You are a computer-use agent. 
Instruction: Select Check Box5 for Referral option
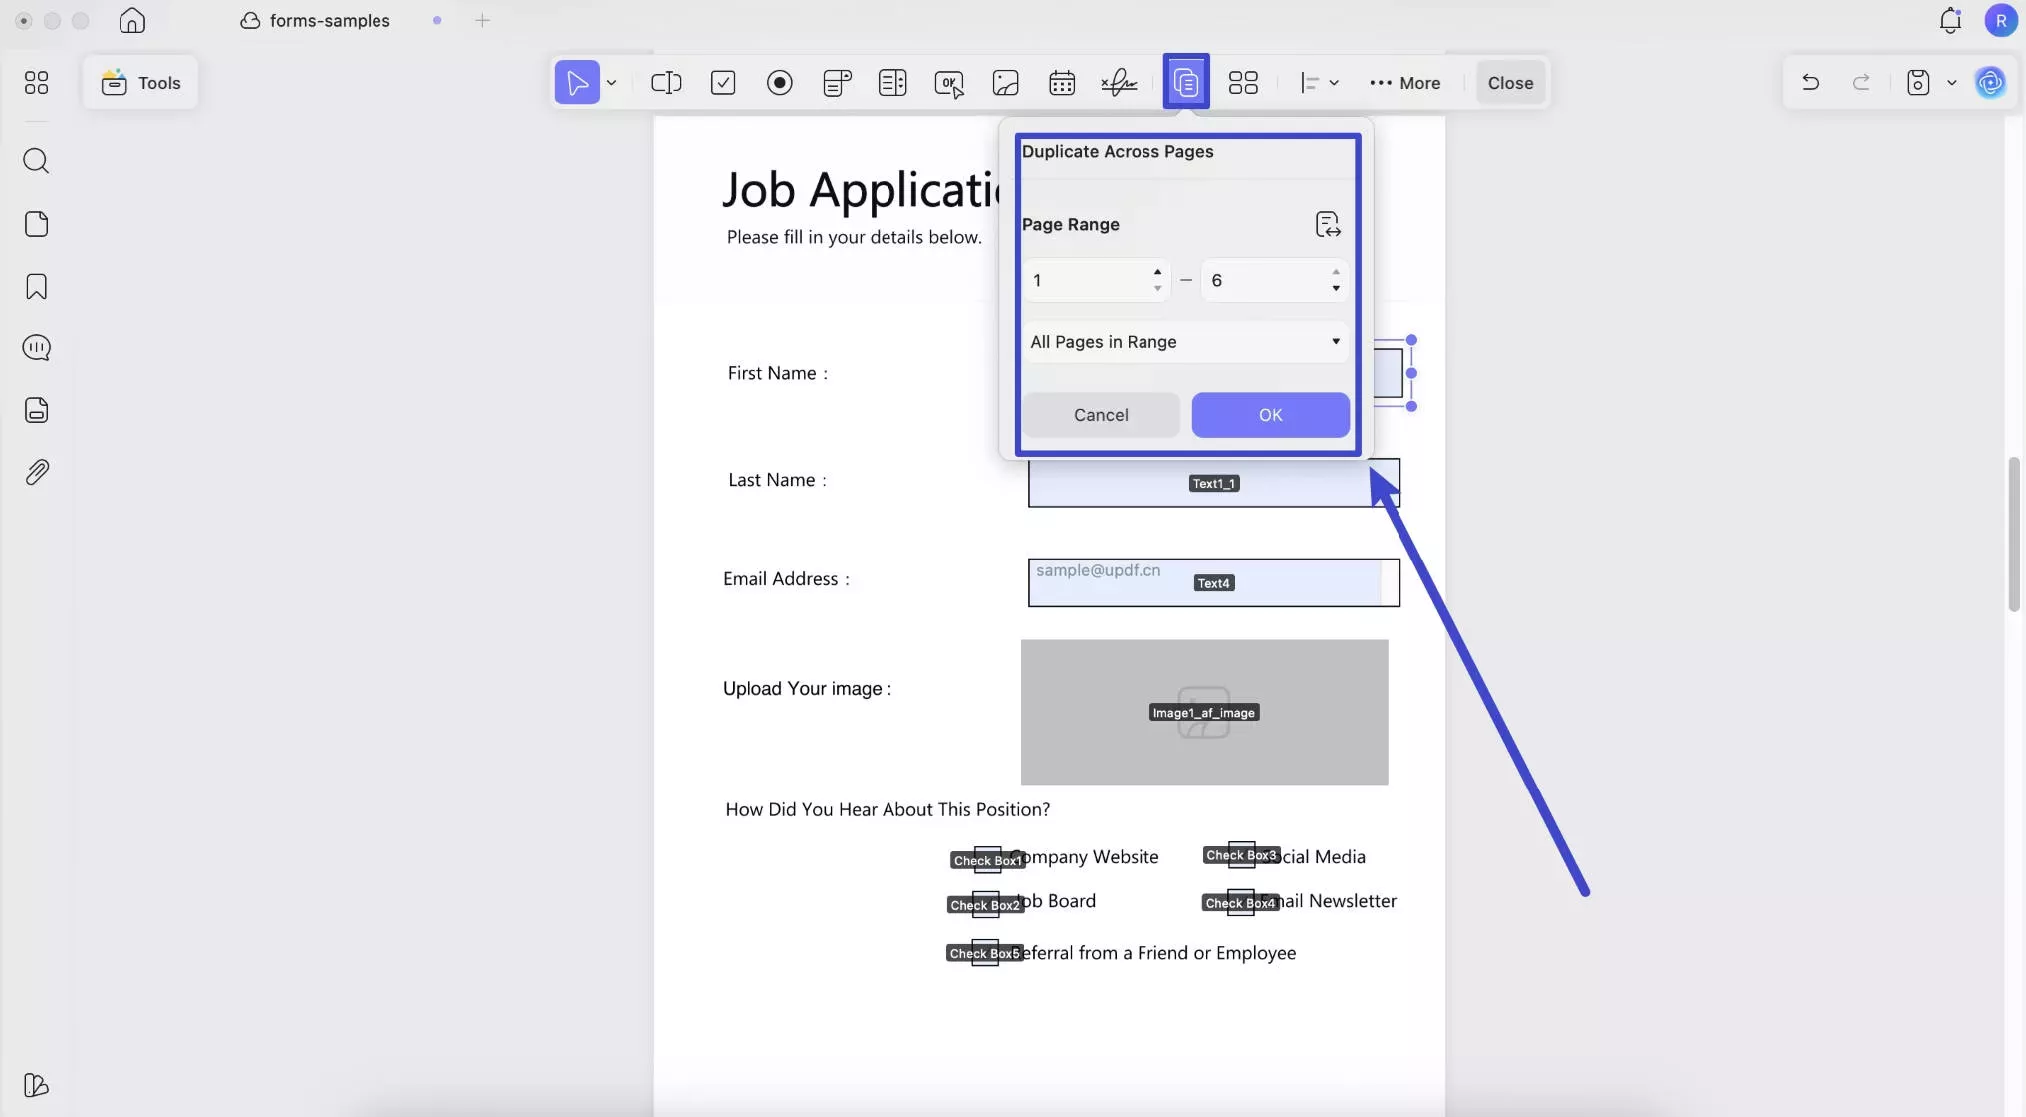click(x=985, y=953)
